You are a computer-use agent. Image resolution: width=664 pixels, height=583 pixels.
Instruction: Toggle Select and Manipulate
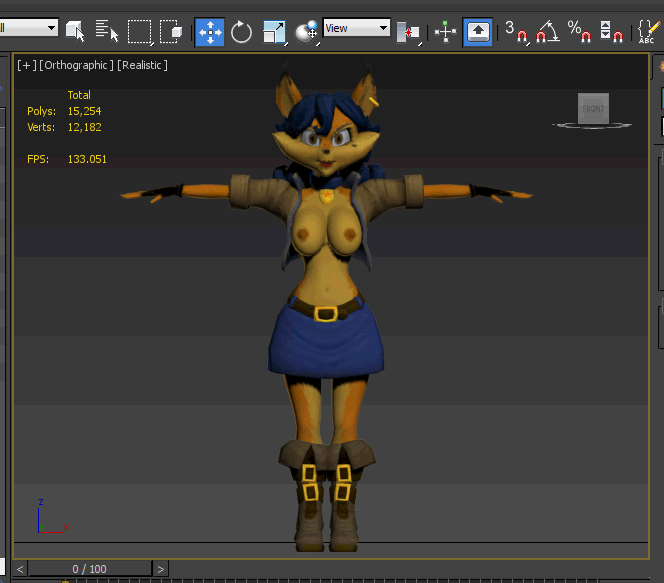click(x=445, y=32)
